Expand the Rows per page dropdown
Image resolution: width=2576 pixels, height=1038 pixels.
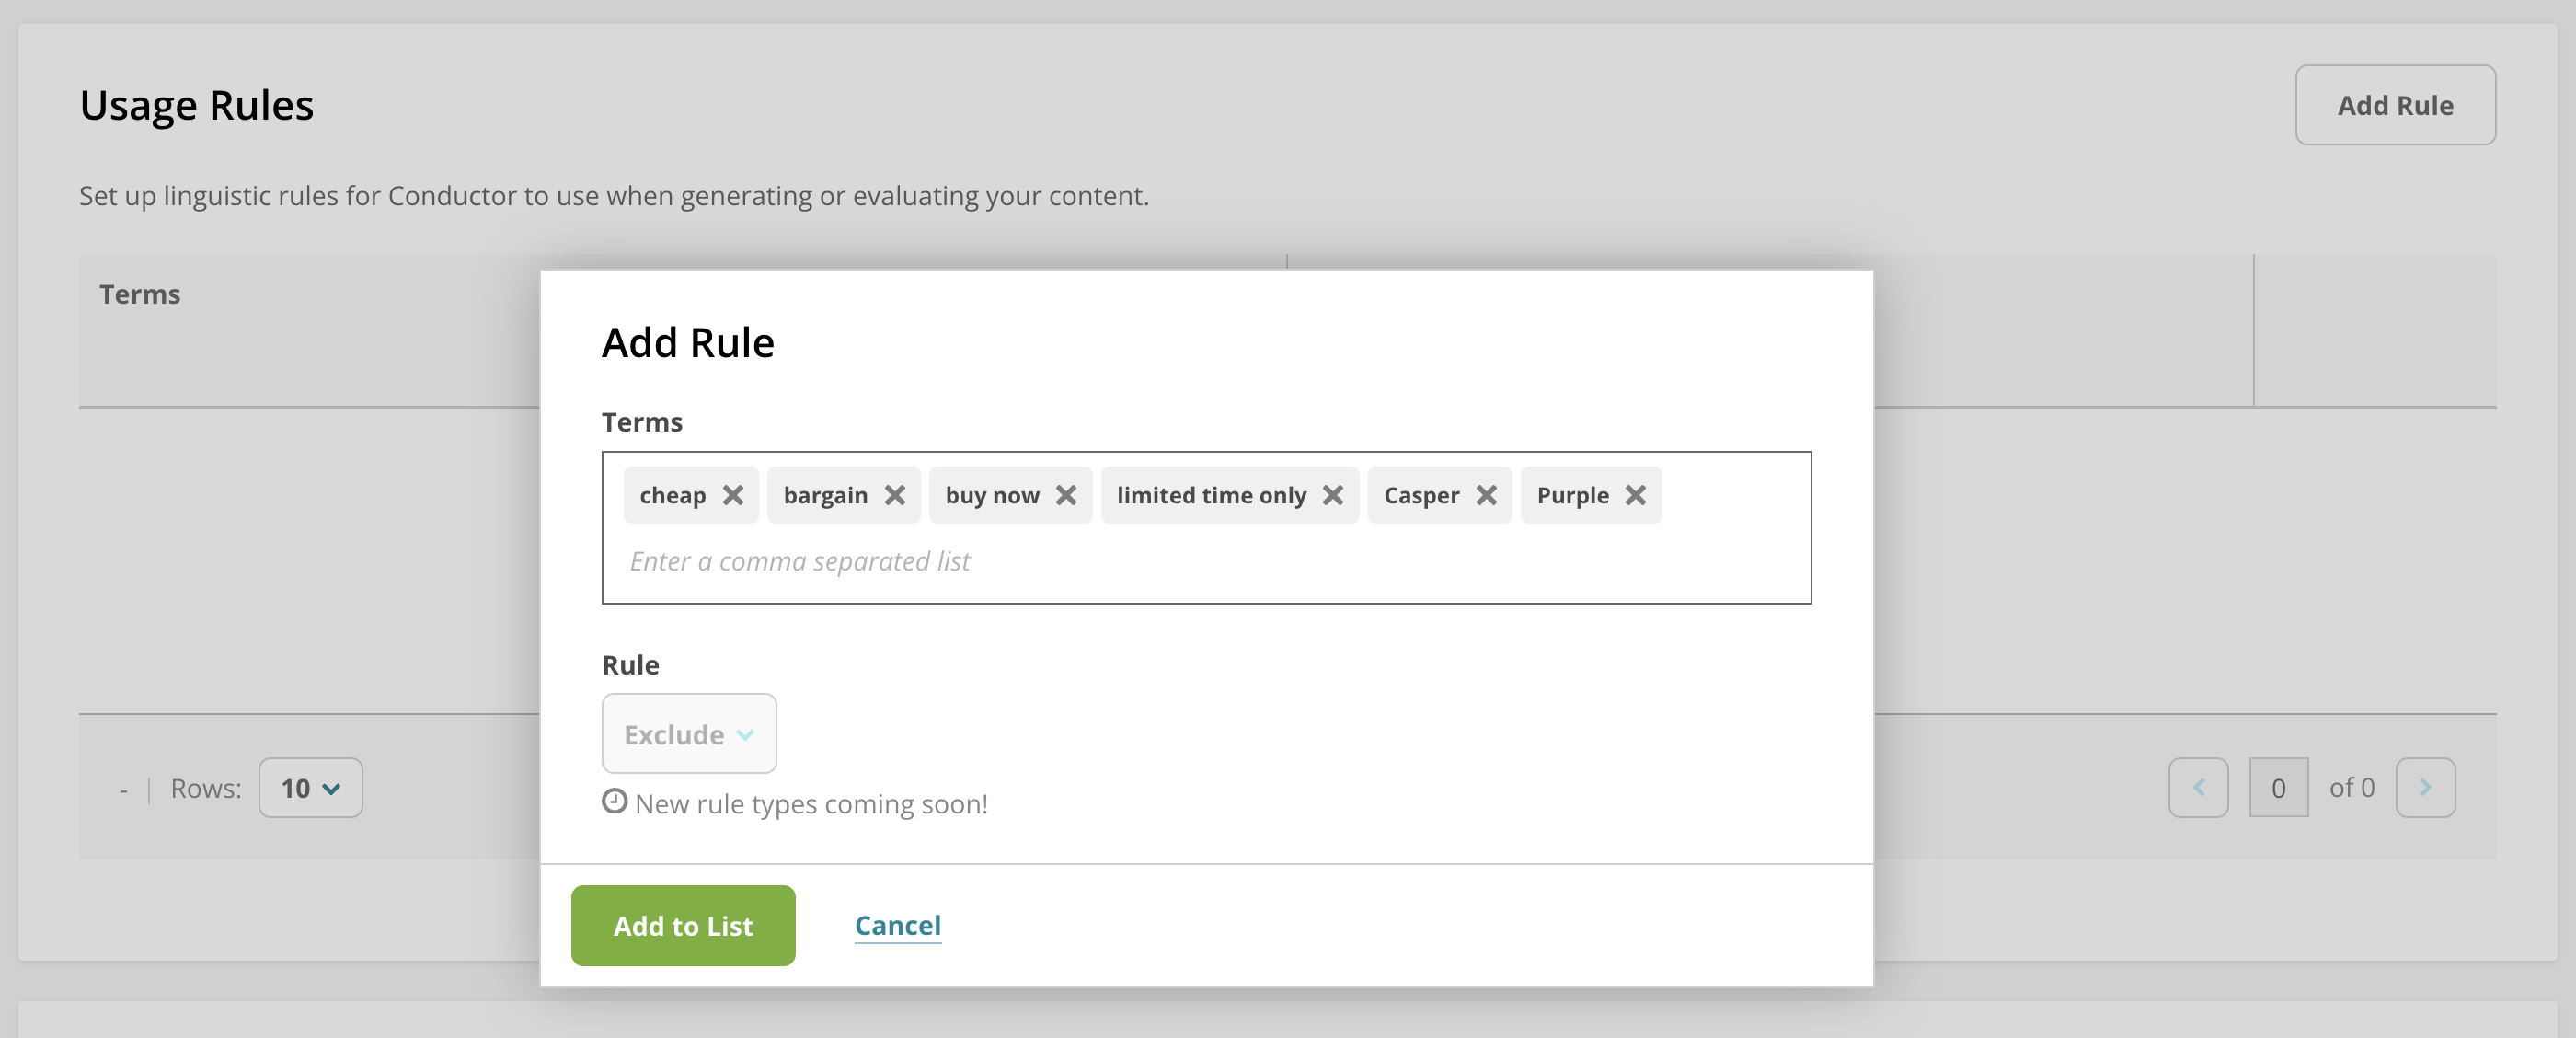pos(310,788)
